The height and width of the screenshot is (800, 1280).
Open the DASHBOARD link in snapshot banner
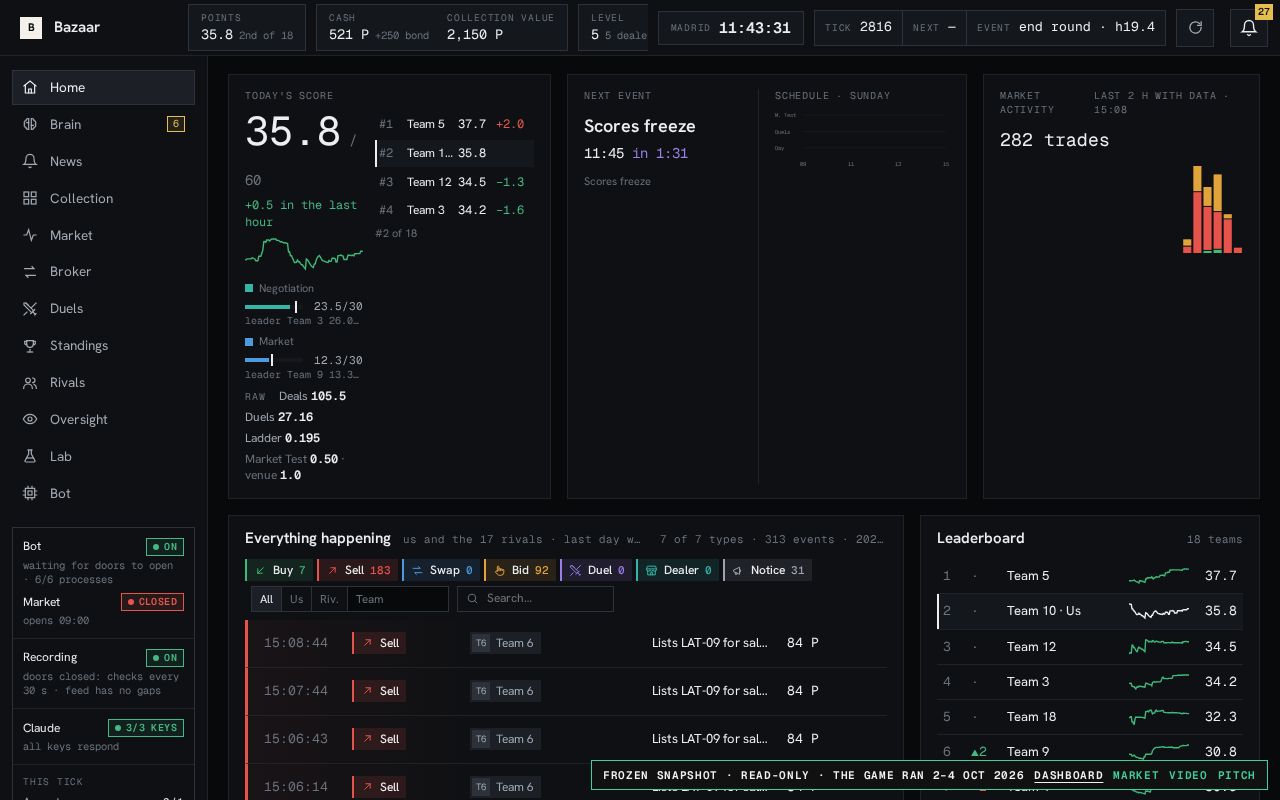point(1068,775)
